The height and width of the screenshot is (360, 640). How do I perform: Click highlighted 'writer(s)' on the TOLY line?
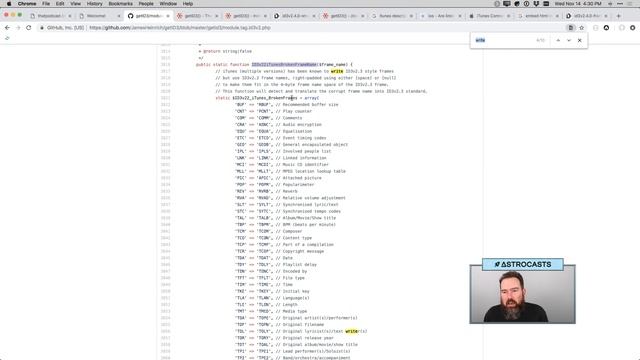356,331
